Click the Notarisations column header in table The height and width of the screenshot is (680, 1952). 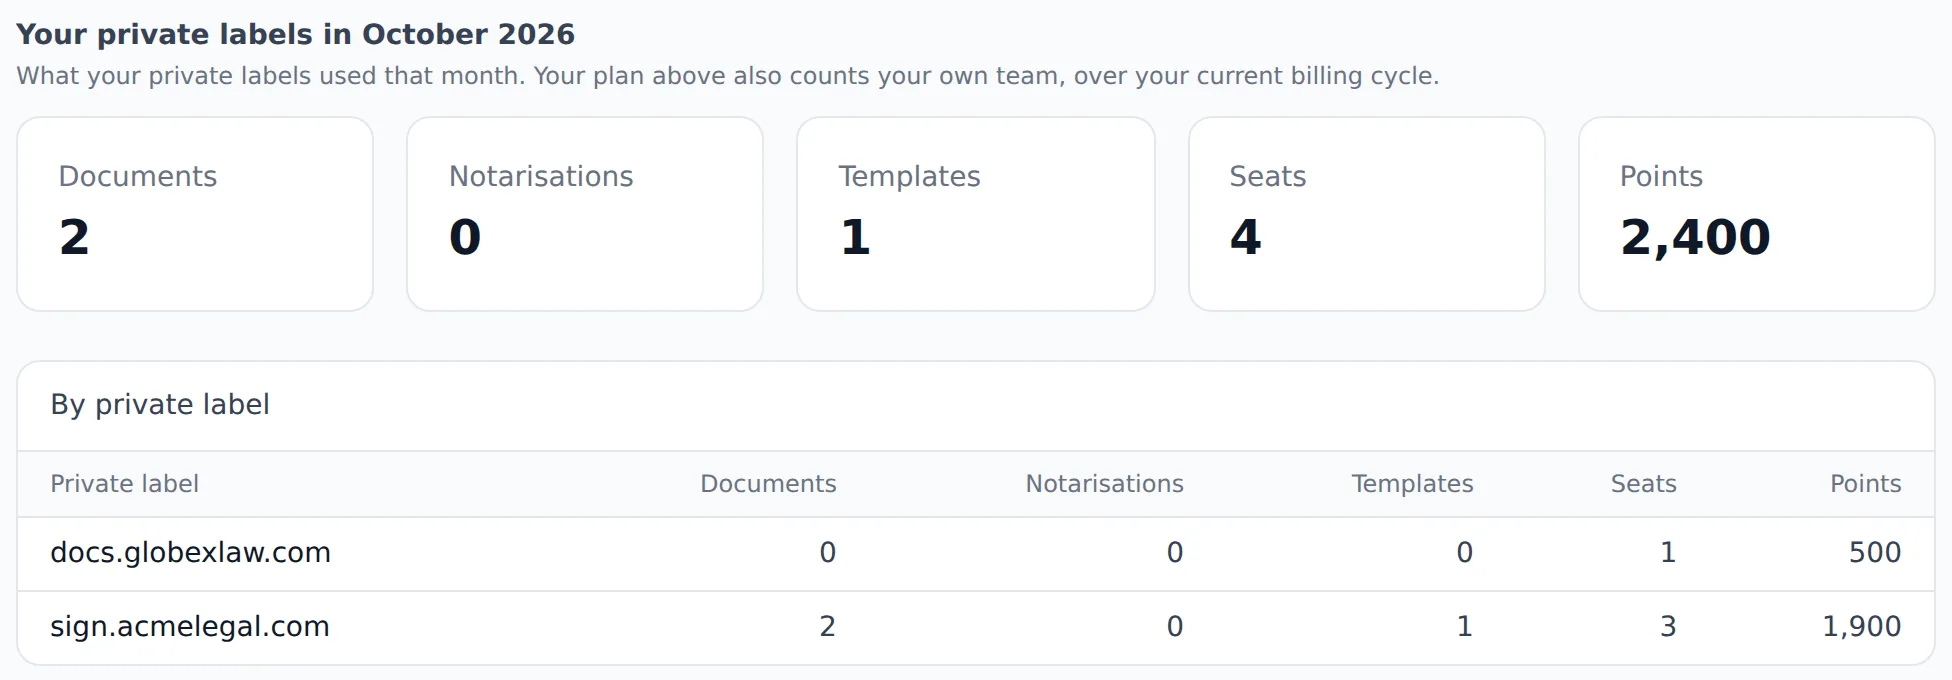(1104, 484)
